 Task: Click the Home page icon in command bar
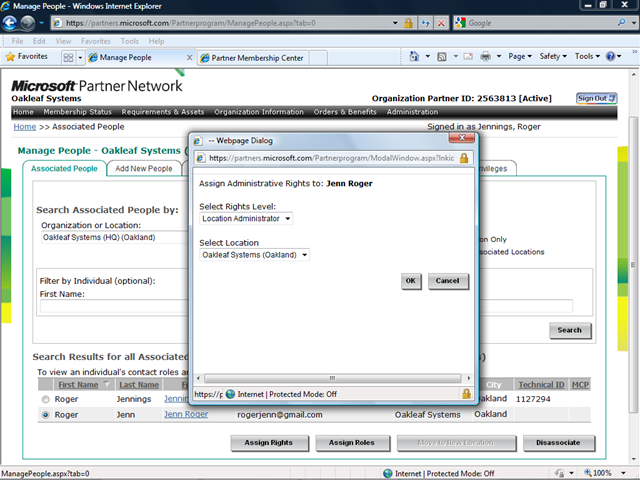point(414,56)
